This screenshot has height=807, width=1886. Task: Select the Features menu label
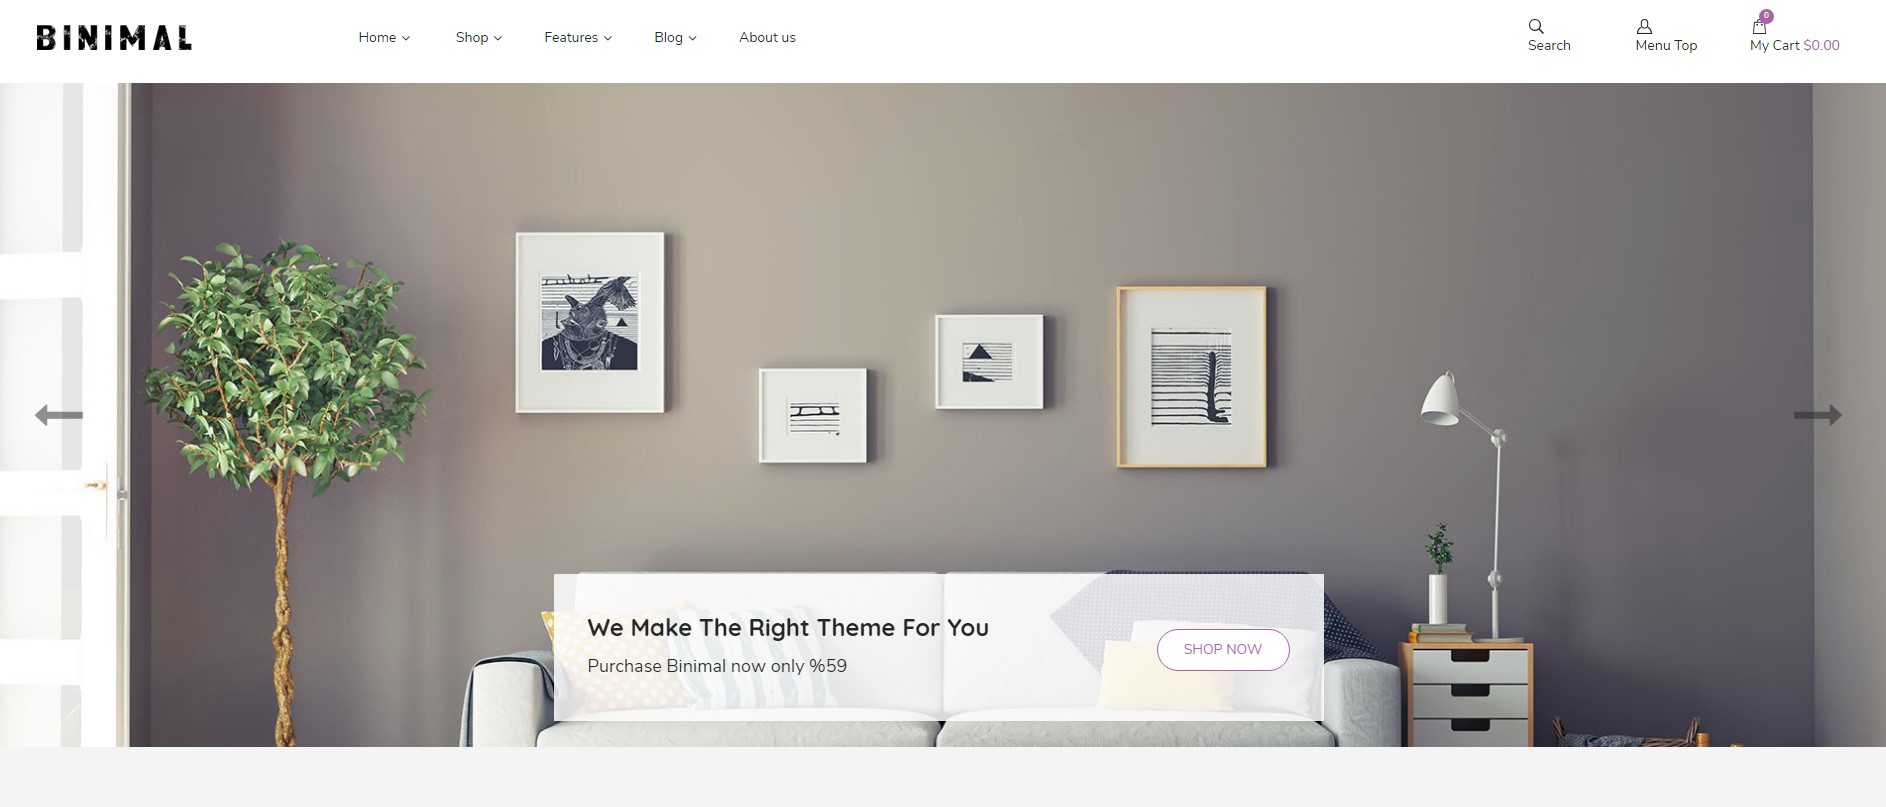pyautogui.click(x=571, y=37)
